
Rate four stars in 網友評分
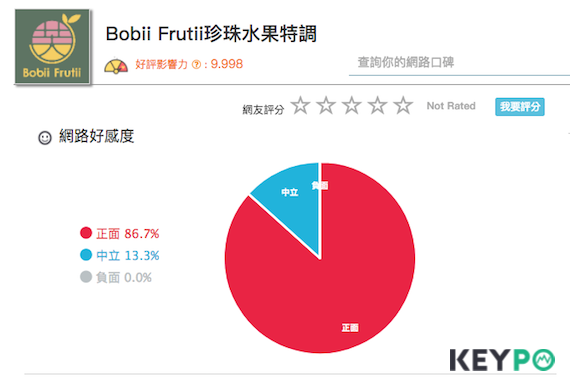tap(378, 106)
